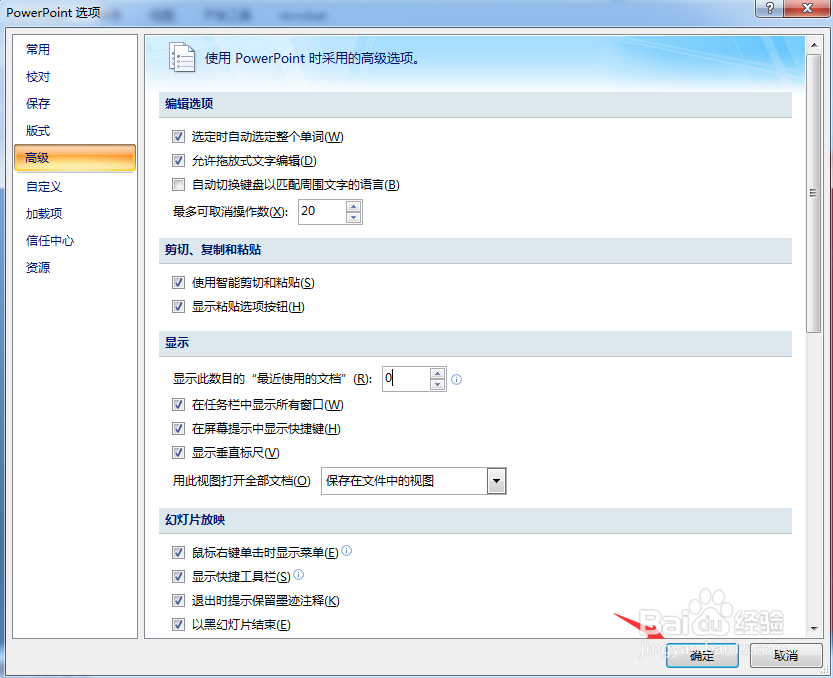Toggle 退出时提示保留墨迹注释 checkbox
The image size is (833, 678).
(x=178, y=600)
